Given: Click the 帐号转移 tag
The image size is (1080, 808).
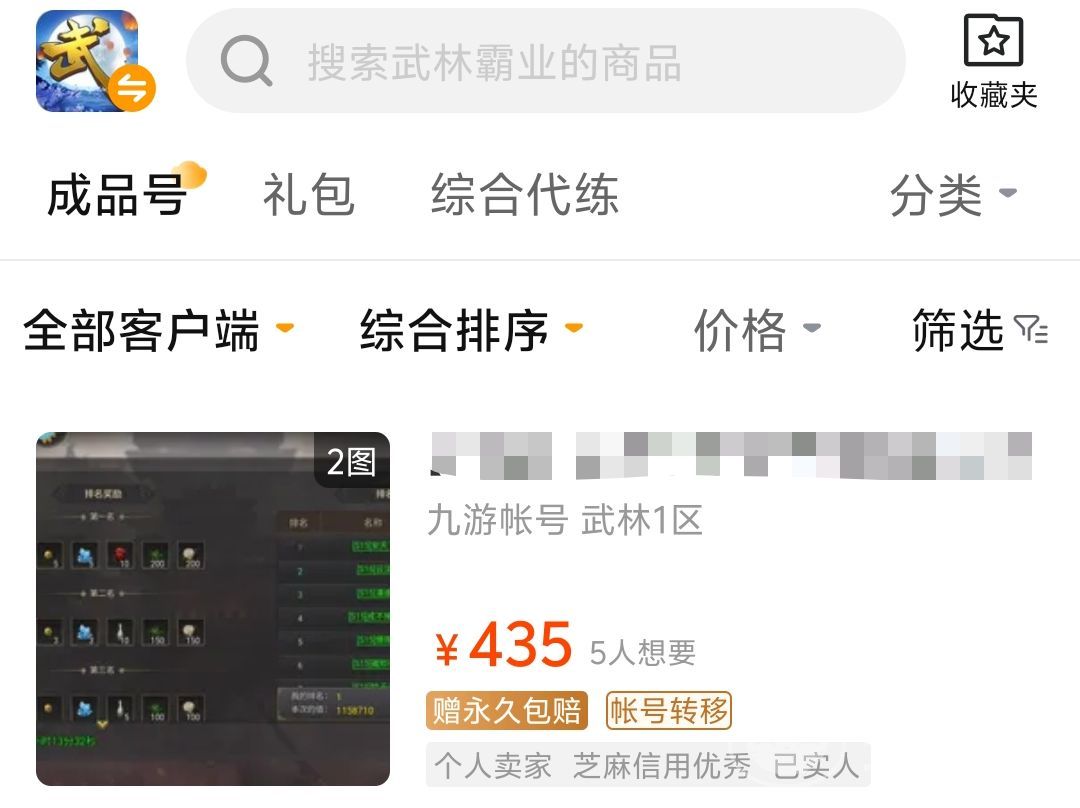Looking at the screenshot, I should tap(668, 710).
